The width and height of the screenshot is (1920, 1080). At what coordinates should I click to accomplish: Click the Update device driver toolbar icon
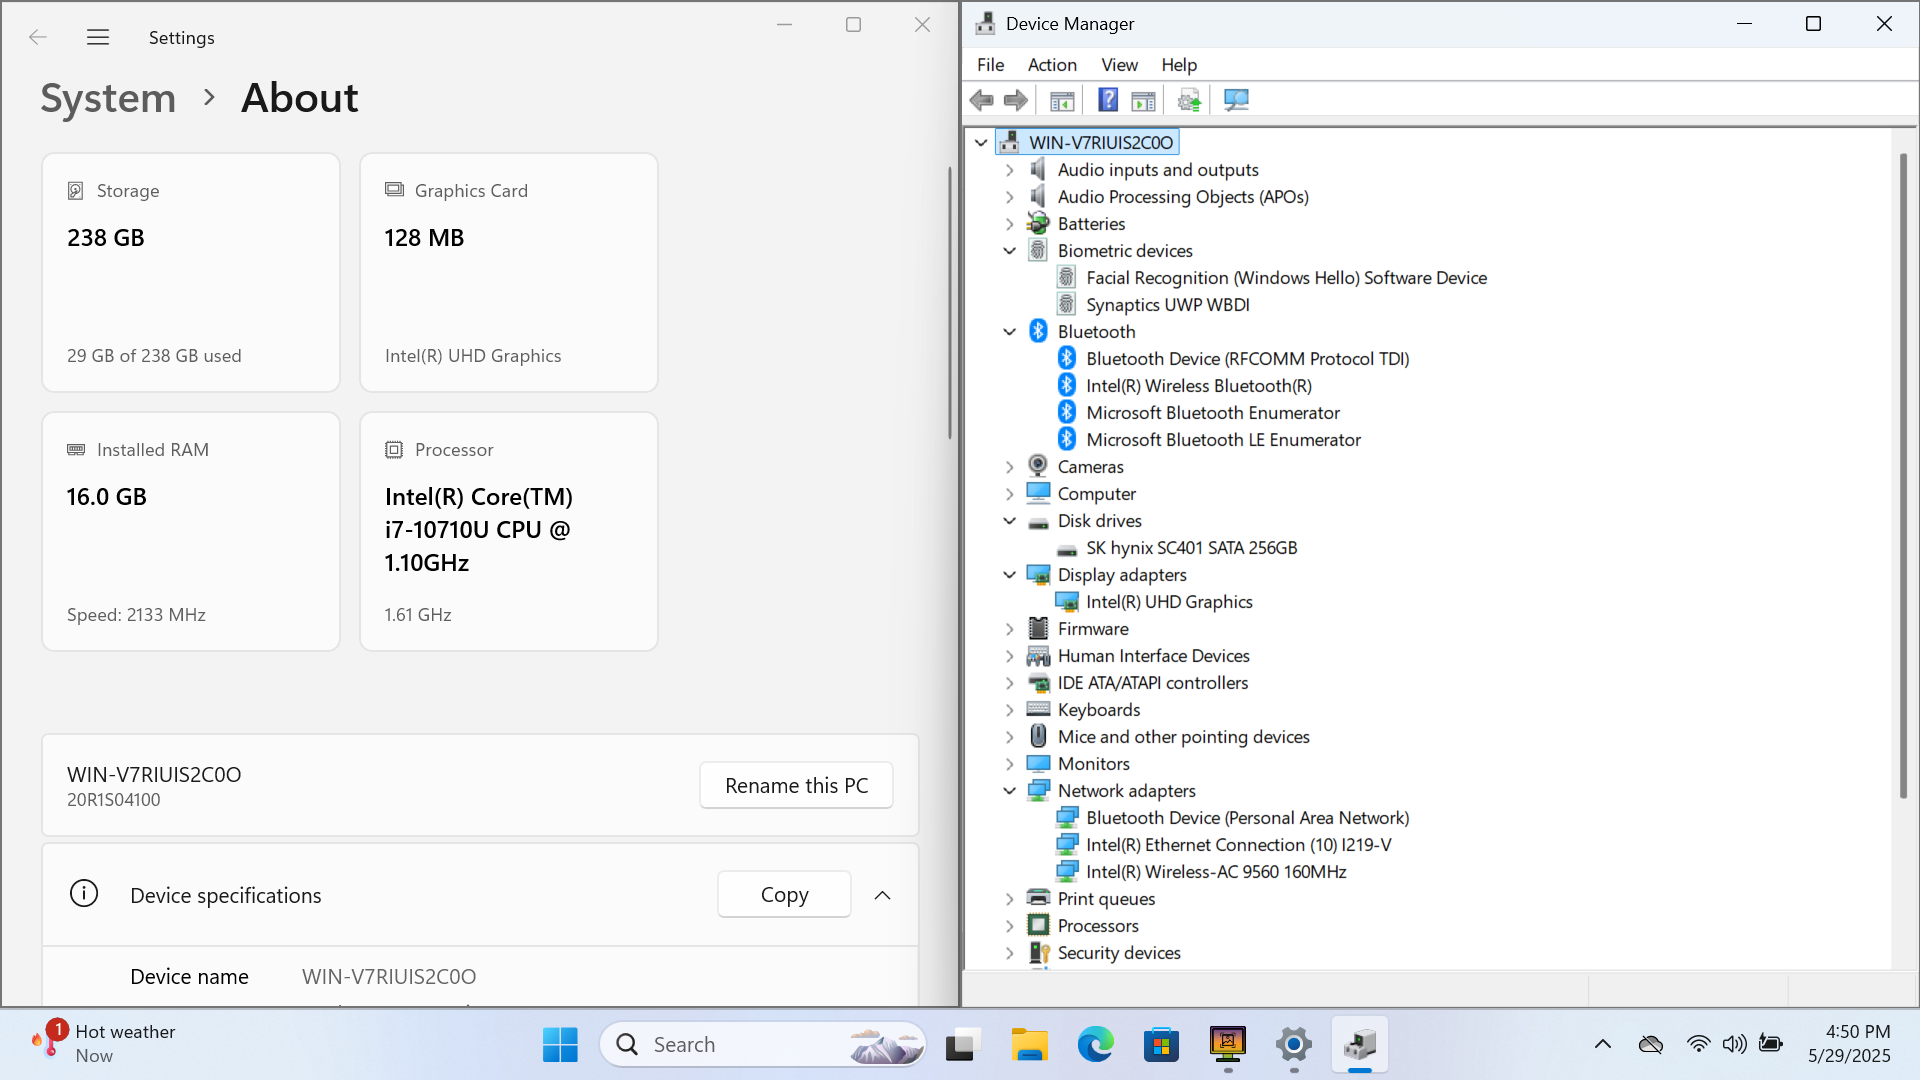pos(1189,100)
